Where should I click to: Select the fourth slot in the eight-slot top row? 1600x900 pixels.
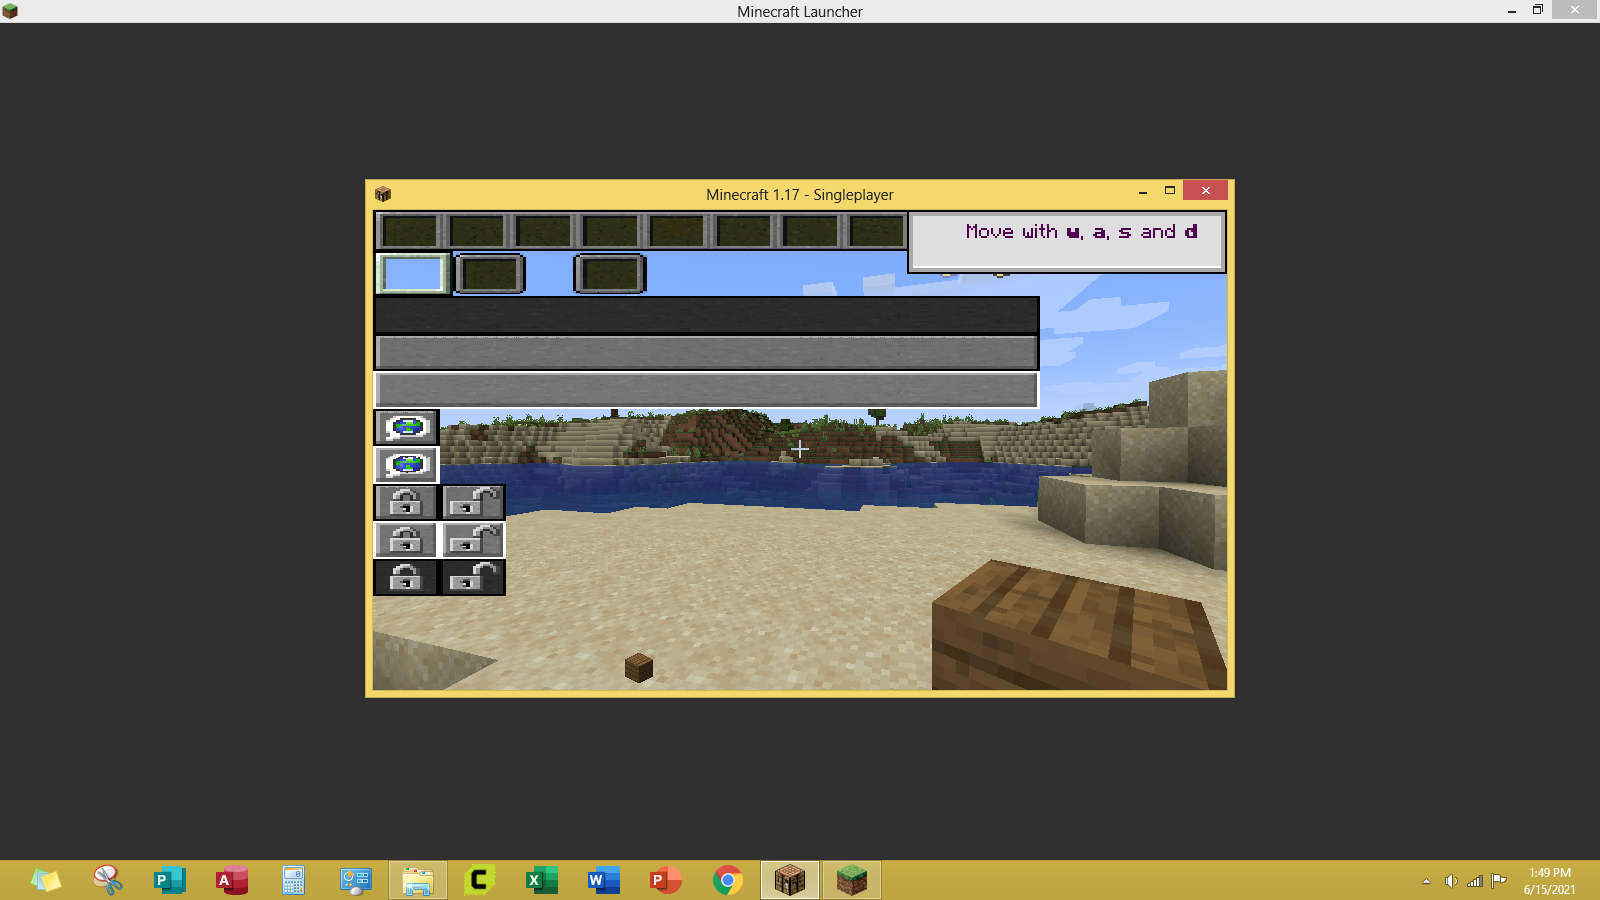click(611, 231)
